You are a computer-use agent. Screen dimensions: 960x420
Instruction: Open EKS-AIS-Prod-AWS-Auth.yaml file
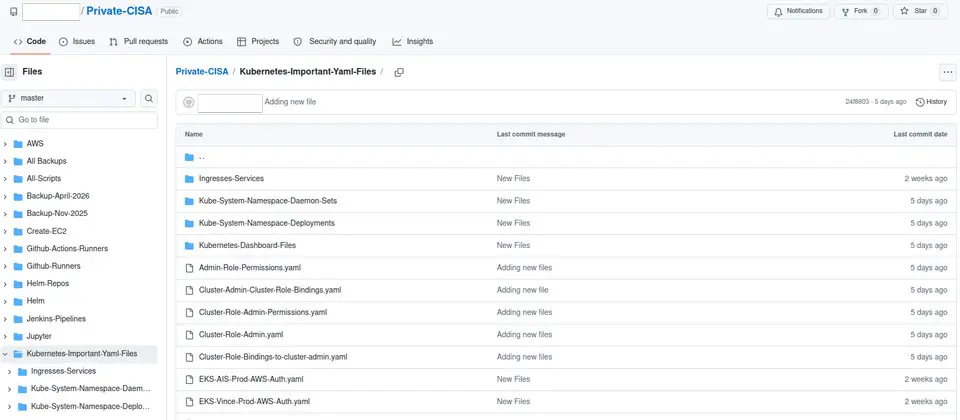coord(251,380)
